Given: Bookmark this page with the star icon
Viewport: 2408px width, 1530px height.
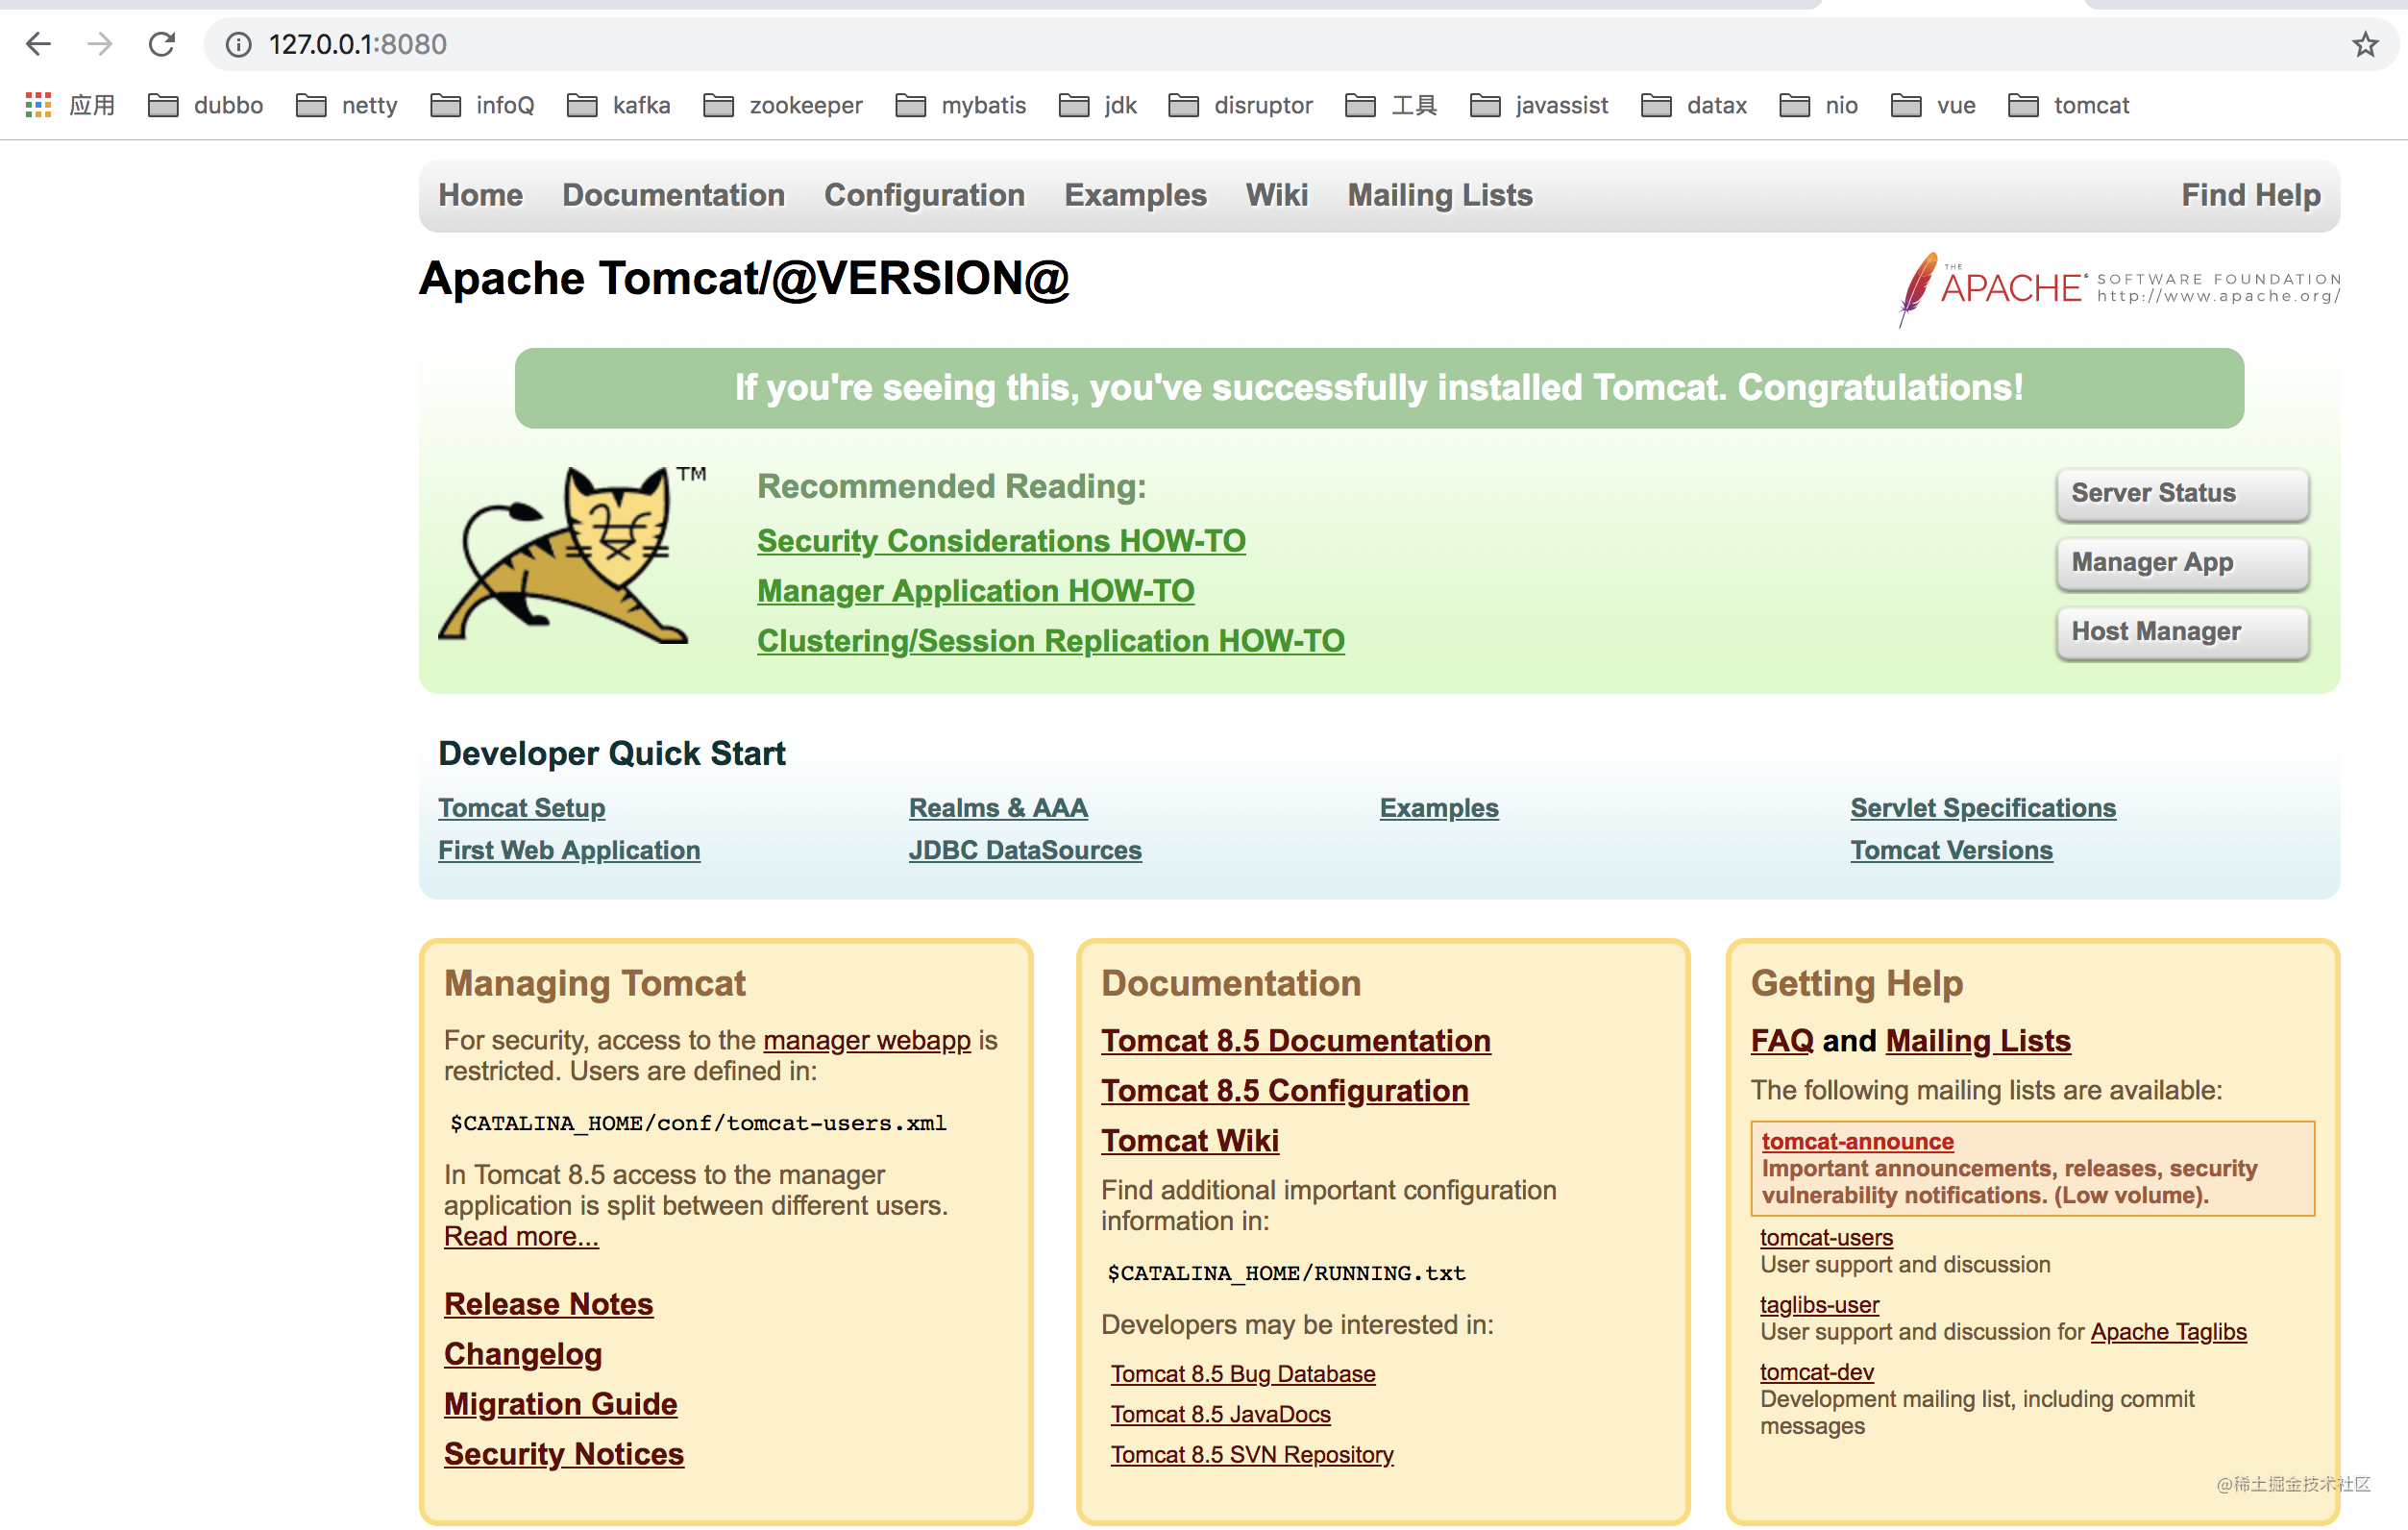Looking at the screenshot, I should coord(2364,44).
